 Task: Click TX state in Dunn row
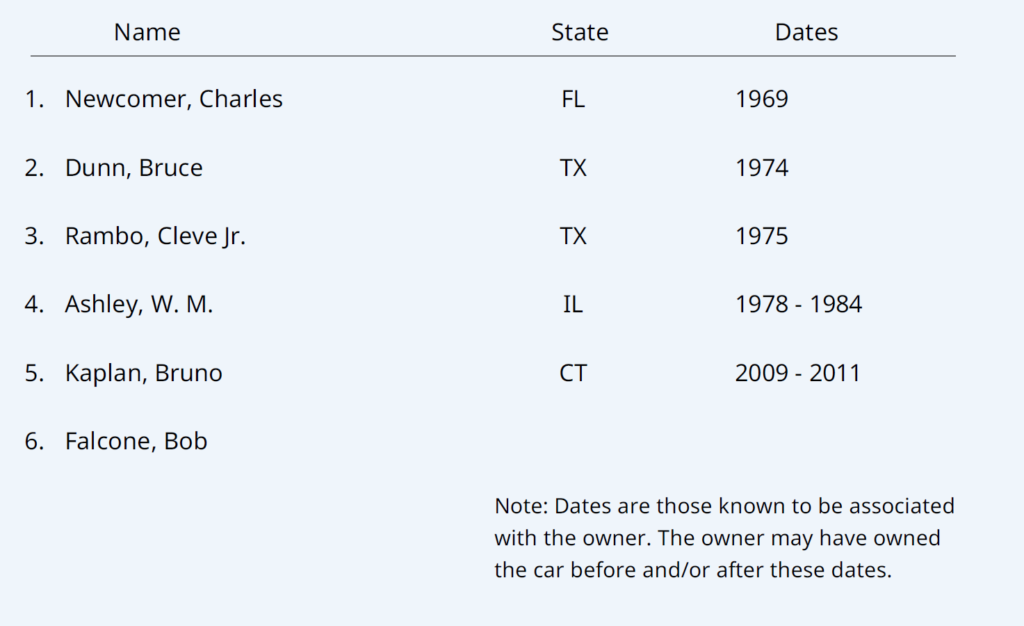pyautogui.click(x=573, y=168)
